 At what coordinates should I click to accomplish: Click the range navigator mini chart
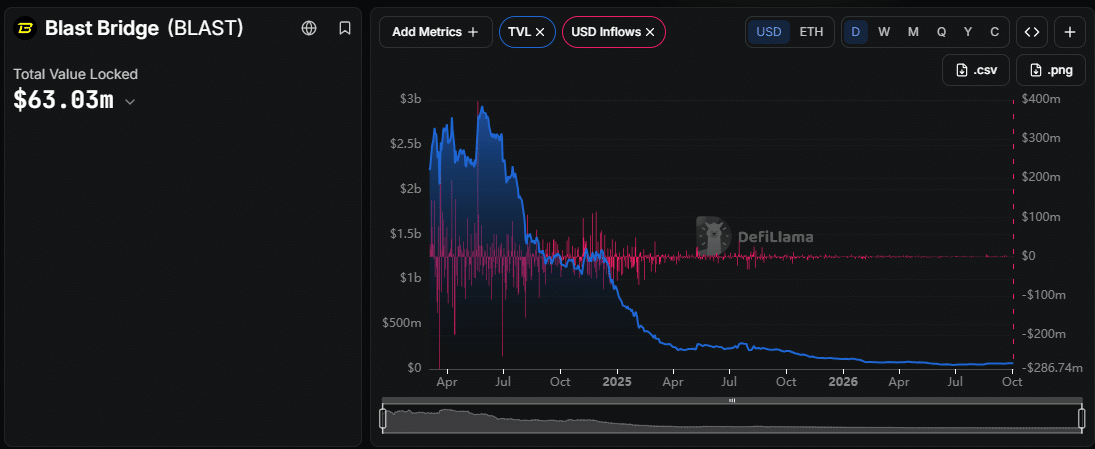pos(732,419)
